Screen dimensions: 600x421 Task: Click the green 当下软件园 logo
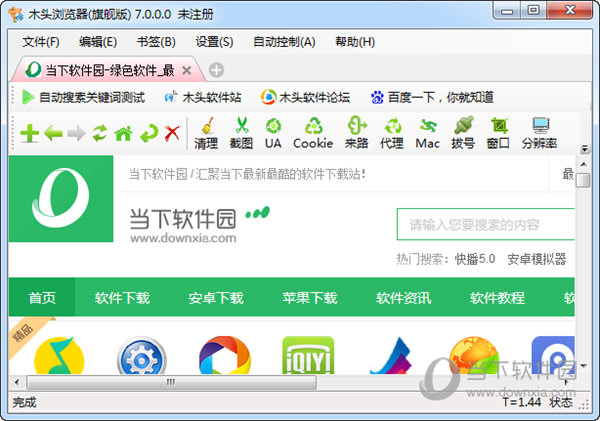(x=61, y=198)
